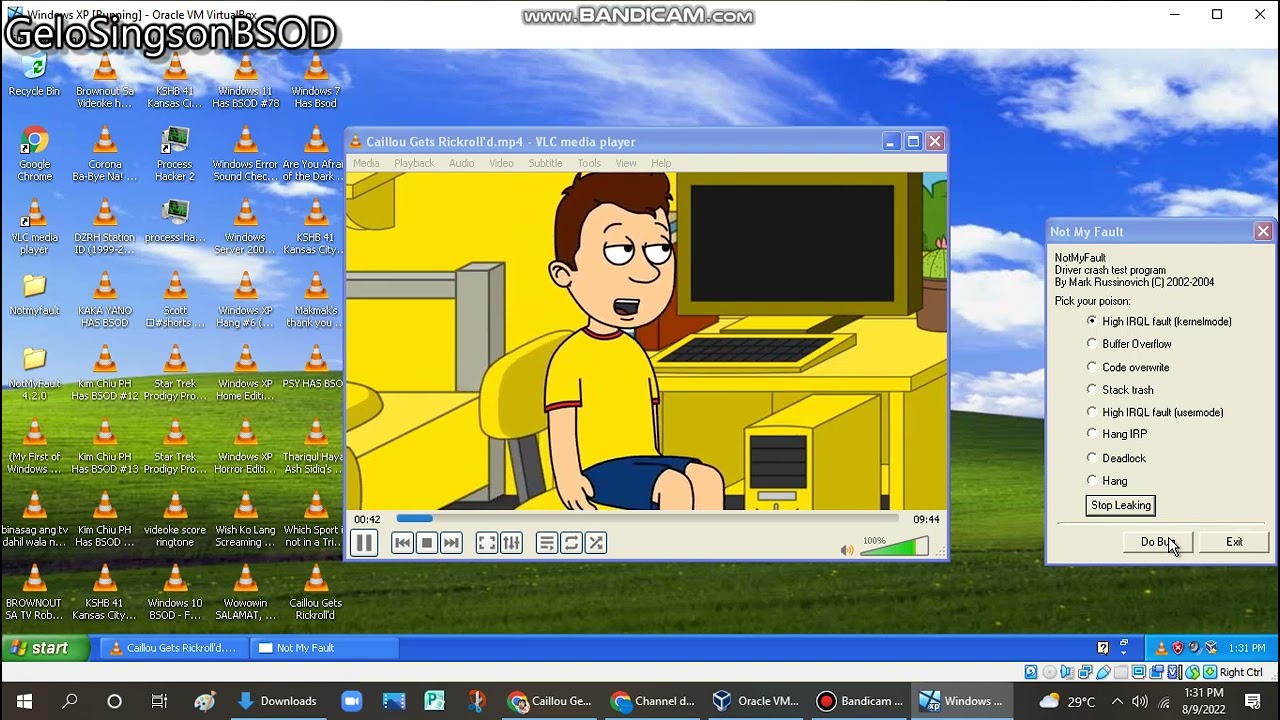Stop playback in VLC
1280x720 pixels.
(x=427, y=543)
